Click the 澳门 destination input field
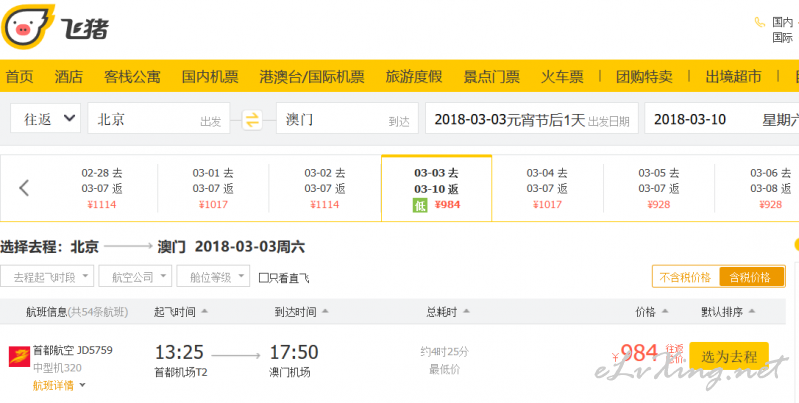The width and height of the screenshot is (799, 403). [347, 119]
